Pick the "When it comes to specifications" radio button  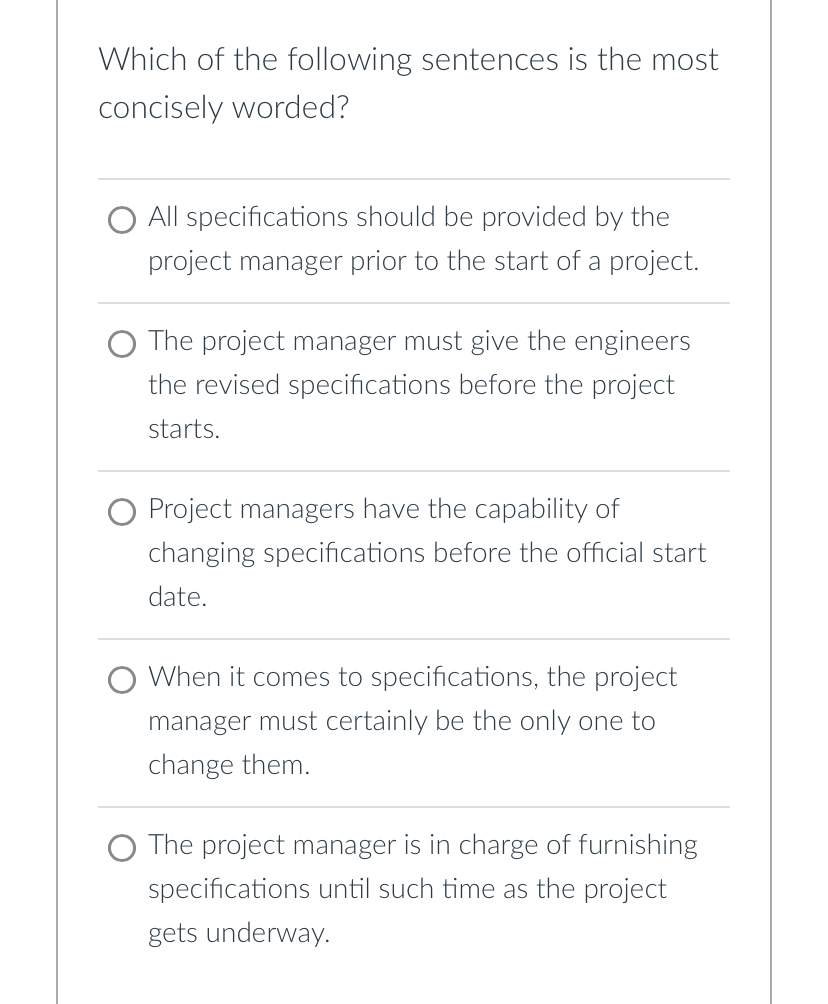coord(123,680)
